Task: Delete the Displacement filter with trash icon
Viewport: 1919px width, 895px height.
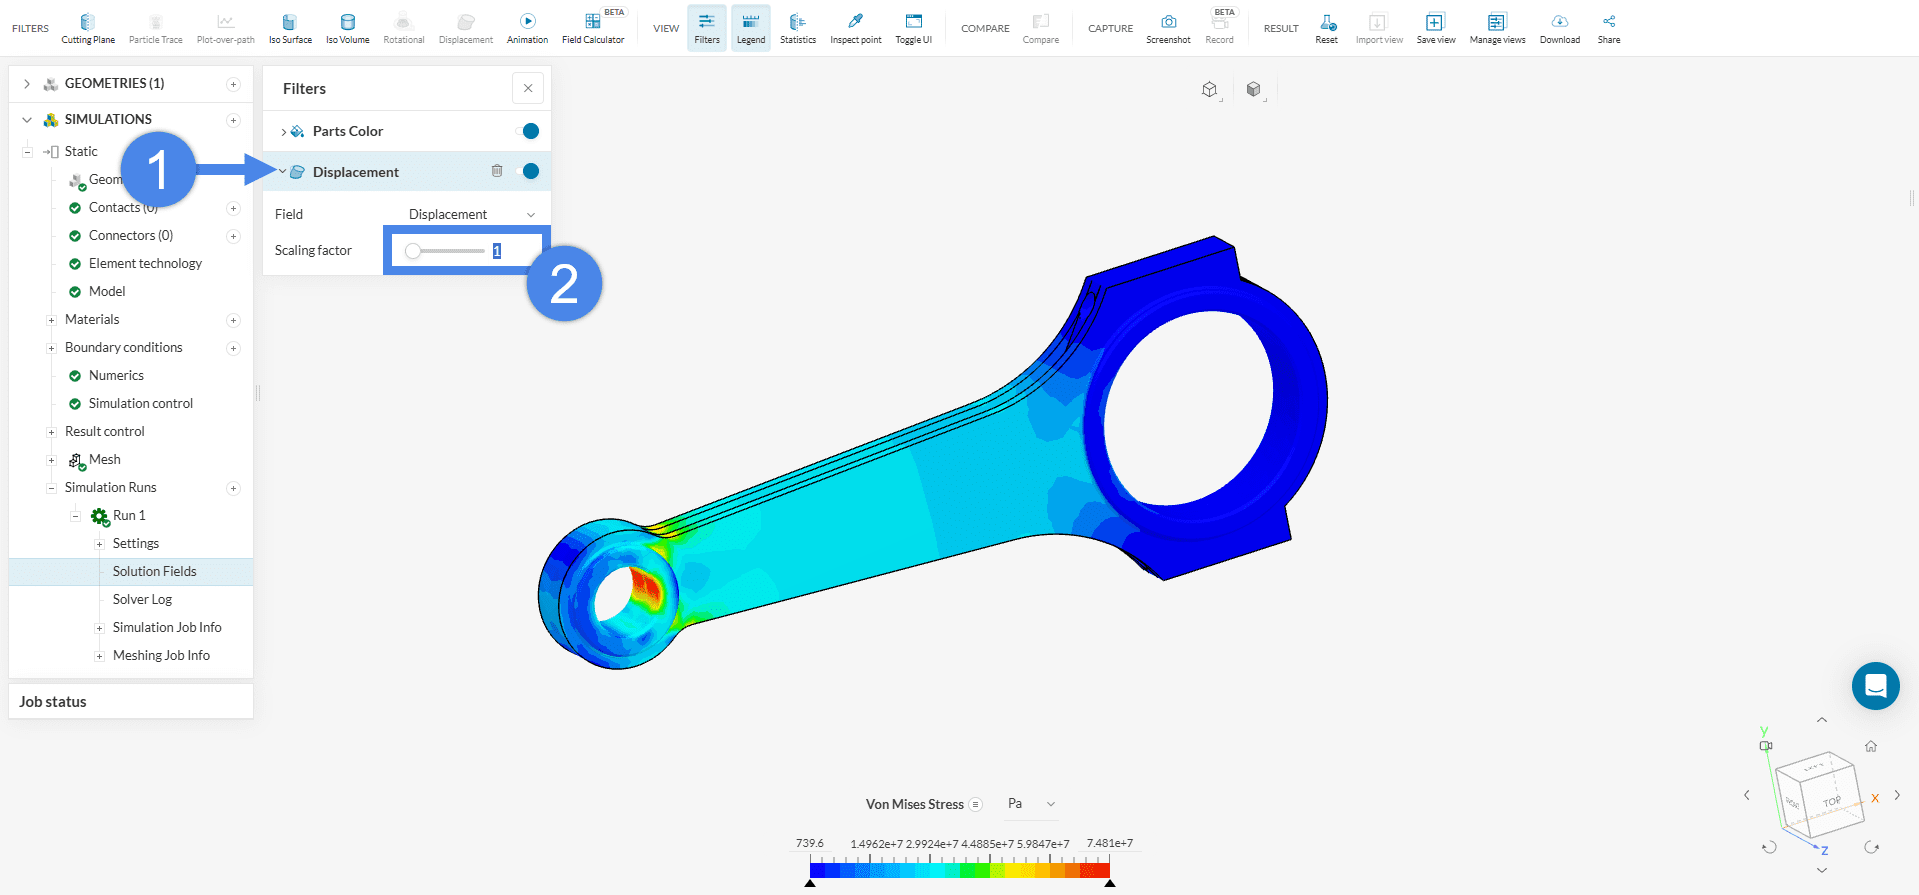Action: (x=497, y=171)
